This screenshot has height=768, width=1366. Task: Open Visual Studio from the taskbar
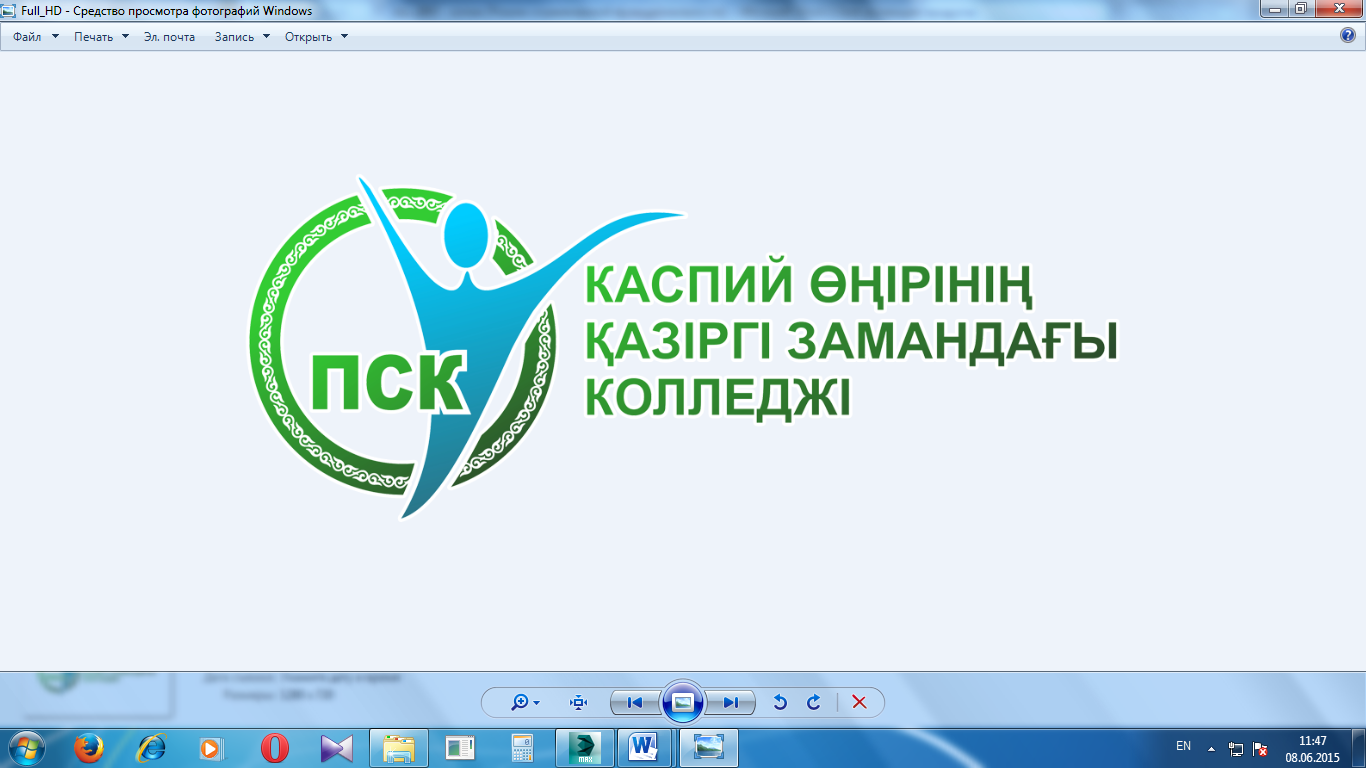pyautogui.click(x=337, y=748)
